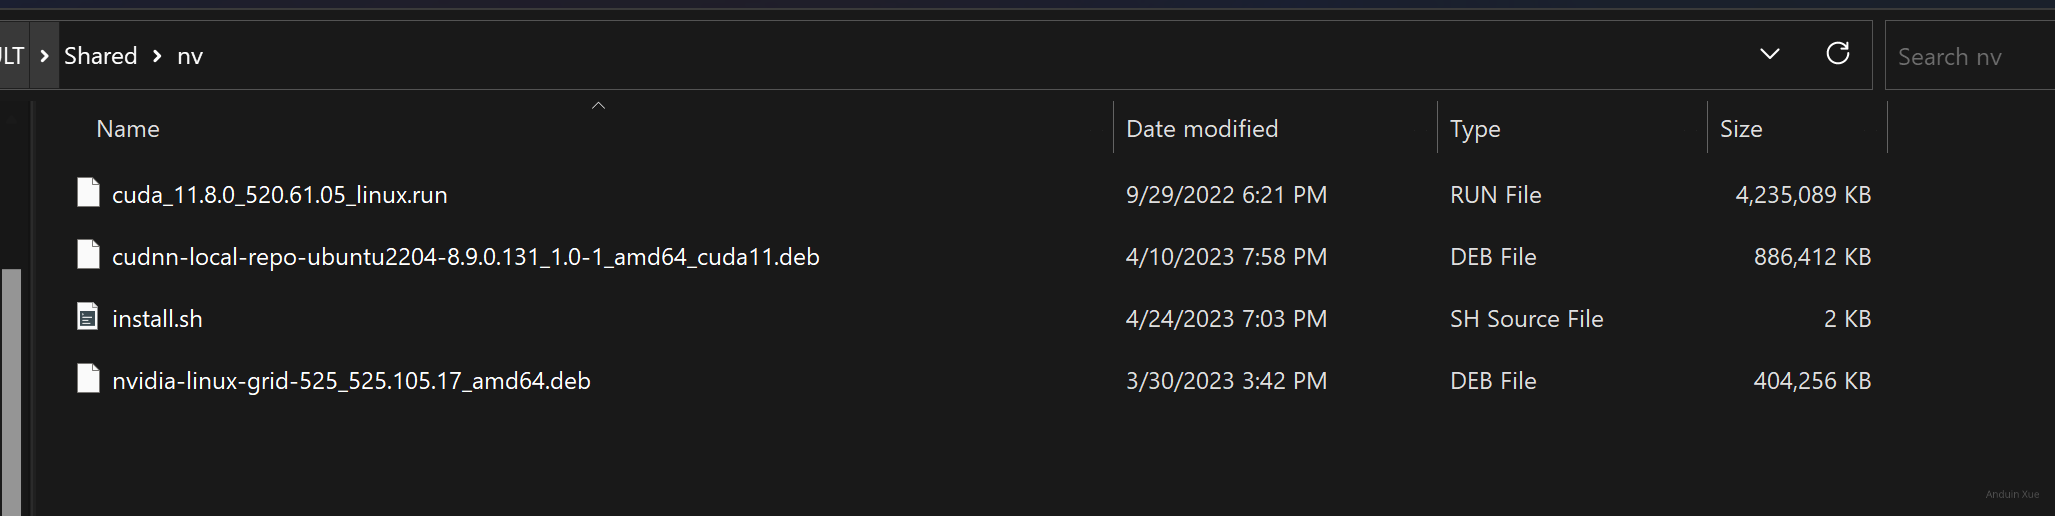Screen dimensions: 2055x516
Task: Sort files by Size column
Action: [x=1740, y=129]
